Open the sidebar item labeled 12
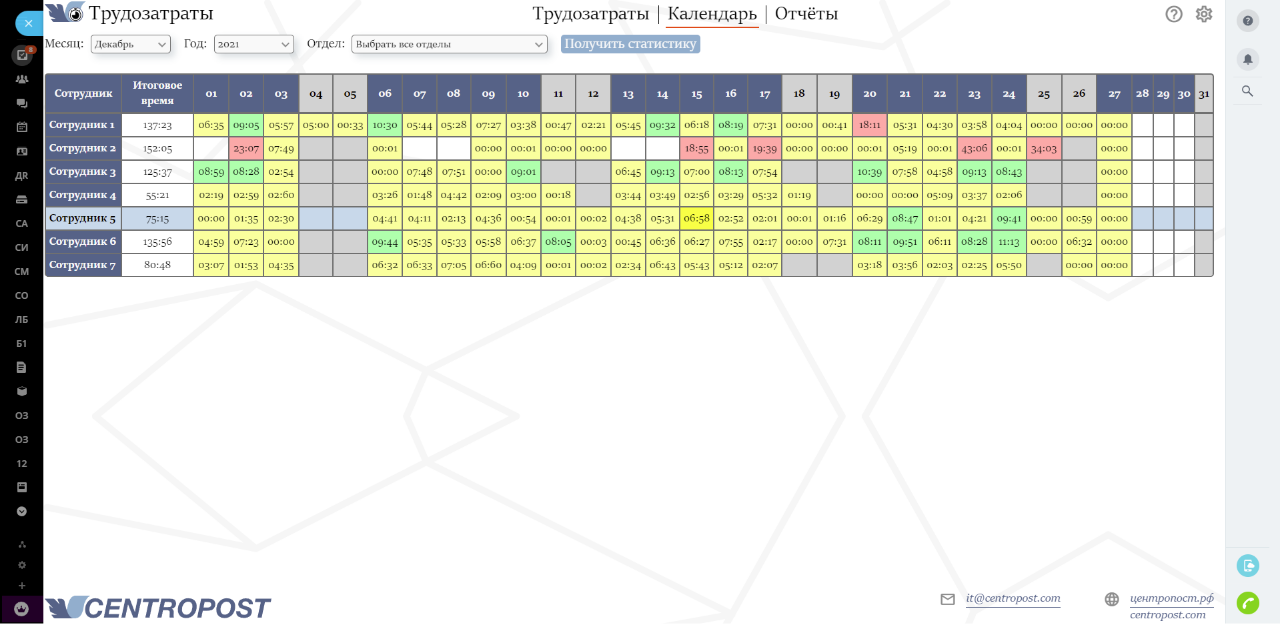Image resolution: width=1280 pixels, height=624 pixels. 22,463
